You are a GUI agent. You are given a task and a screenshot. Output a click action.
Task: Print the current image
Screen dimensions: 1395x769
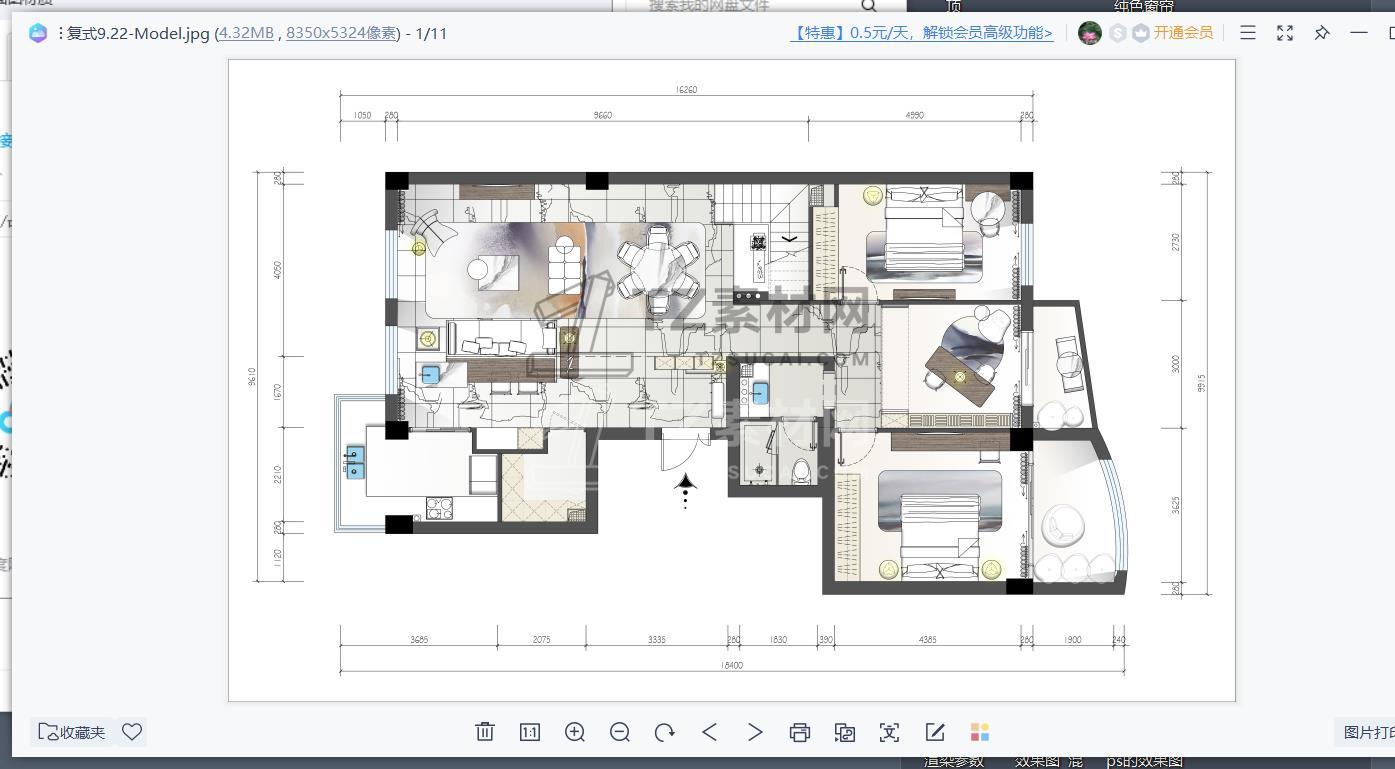(799, 732)
